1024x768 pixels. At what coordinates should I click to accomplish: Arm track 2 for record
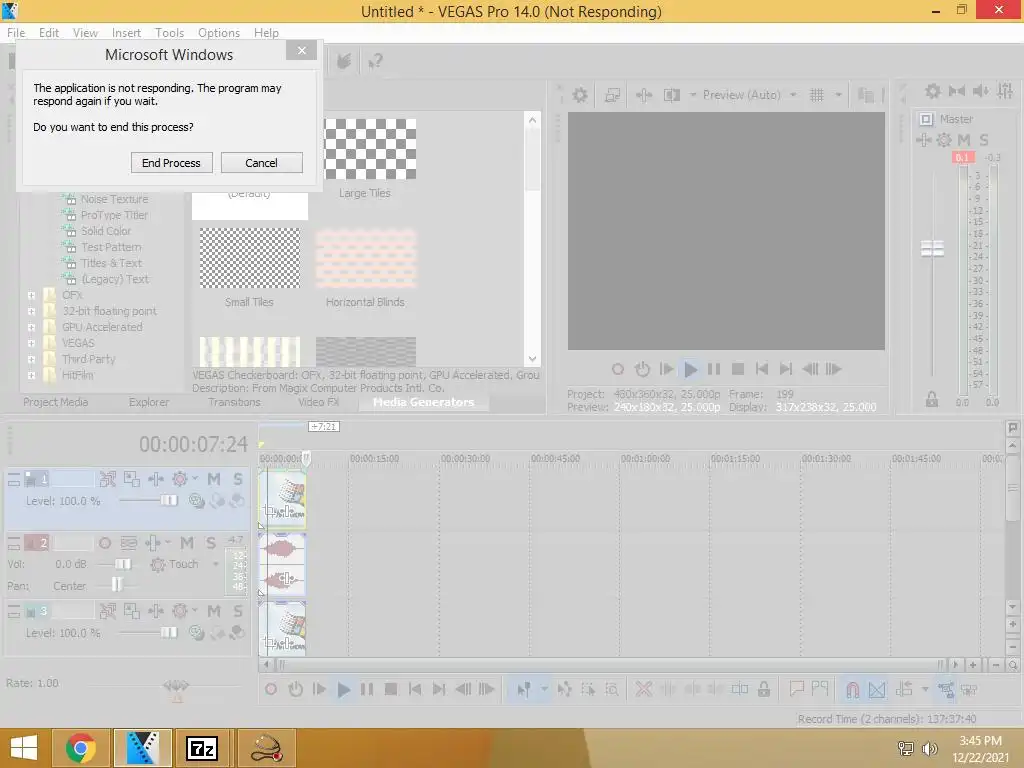(104, 543)
